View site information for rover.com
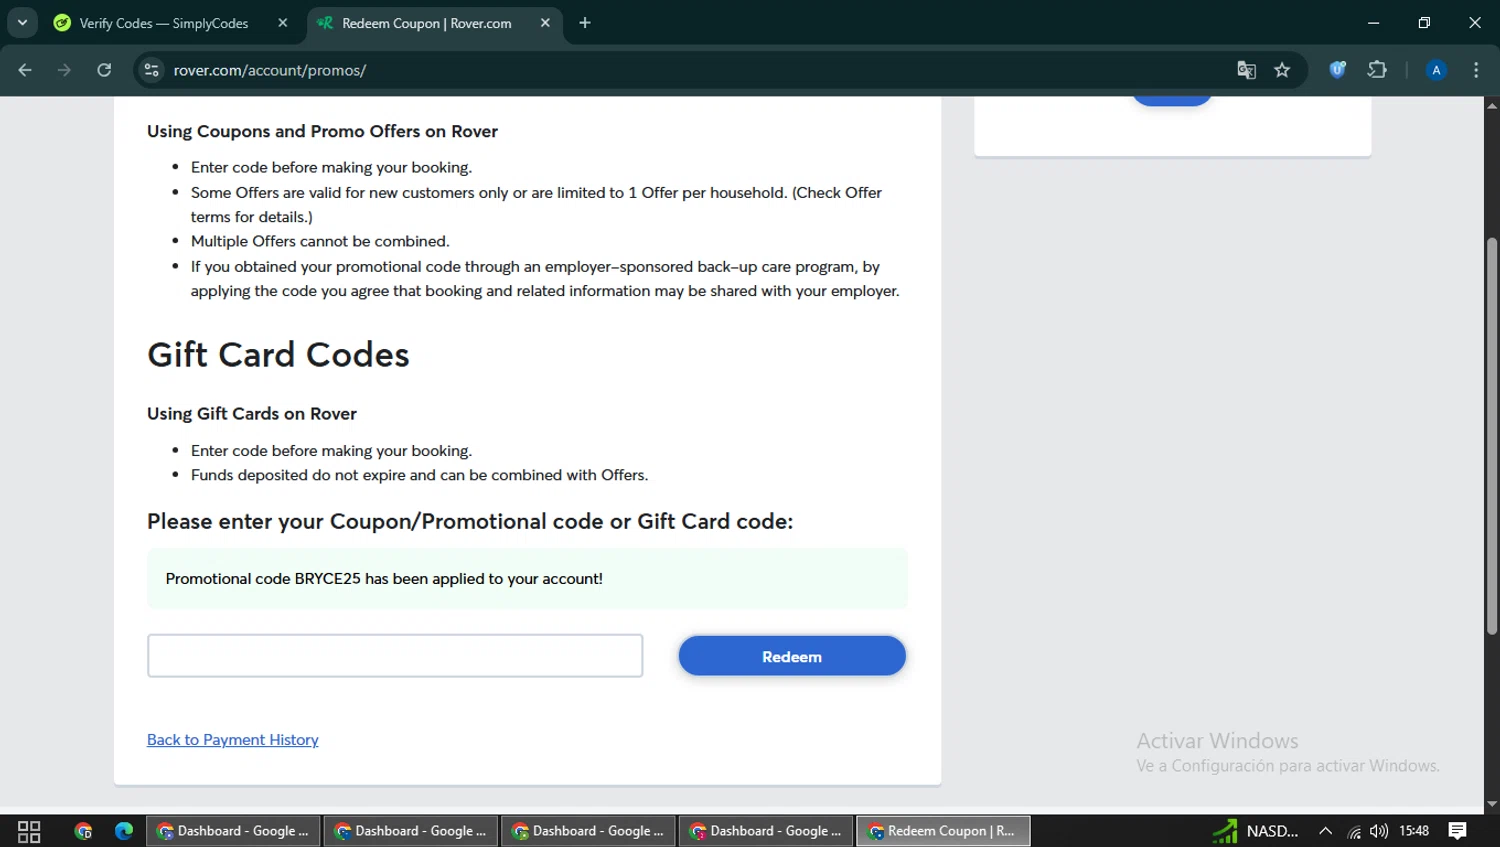 coord(152,70)
